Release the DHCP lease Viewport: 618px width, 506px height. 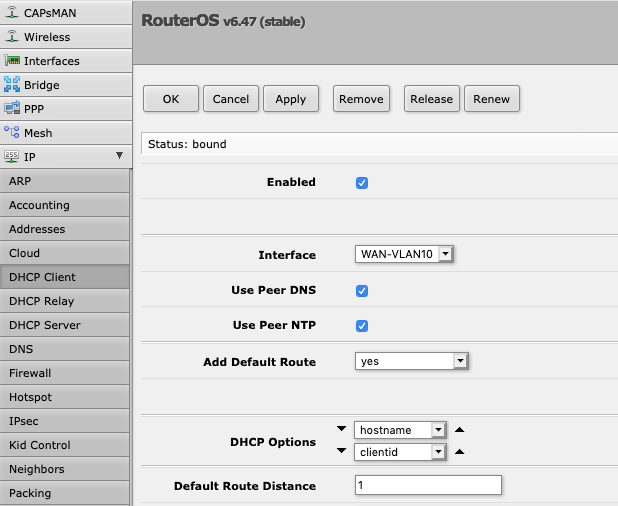point(432,99)
